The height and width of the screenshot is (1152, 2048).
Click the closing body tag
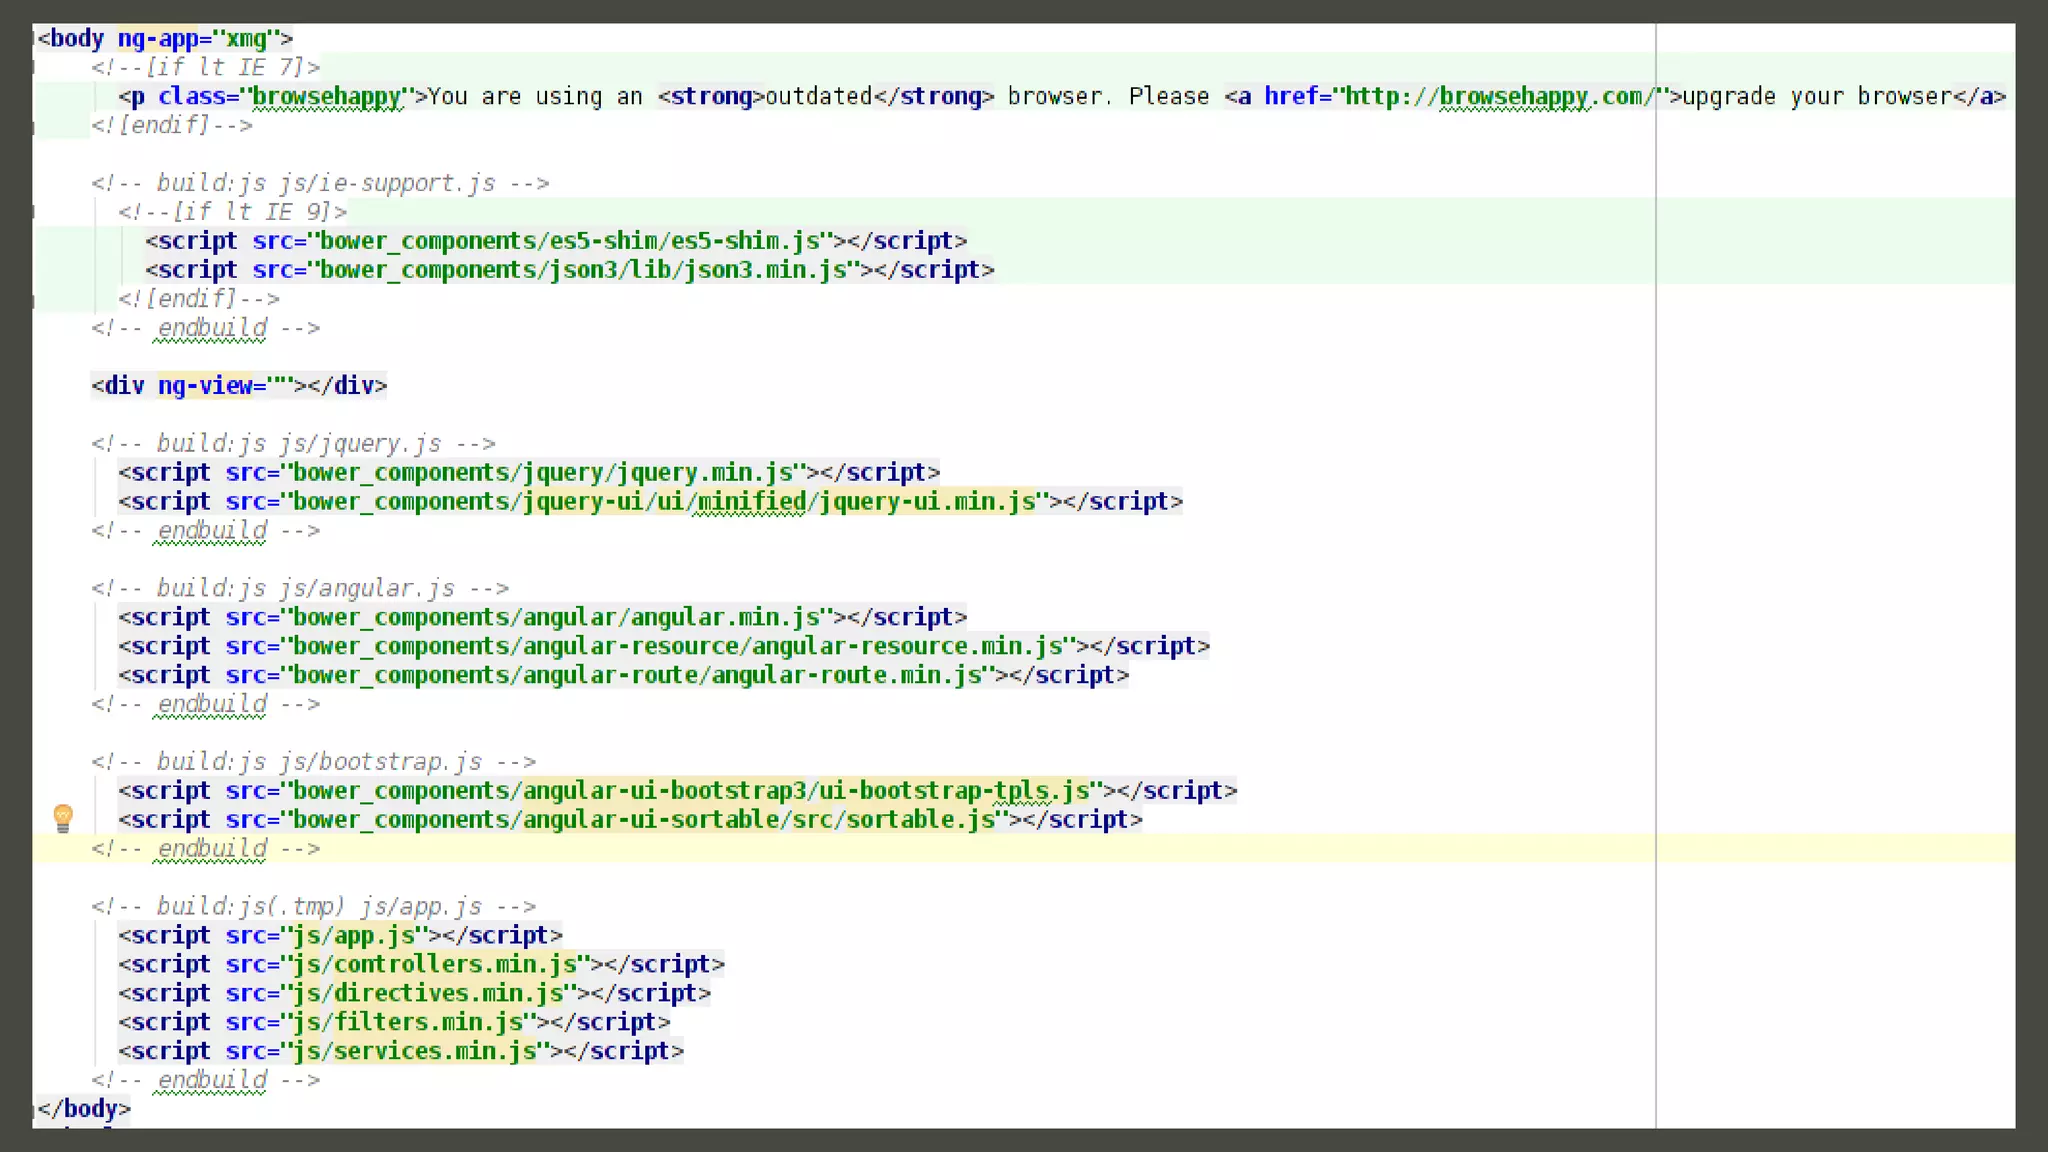click(84, 1109)
